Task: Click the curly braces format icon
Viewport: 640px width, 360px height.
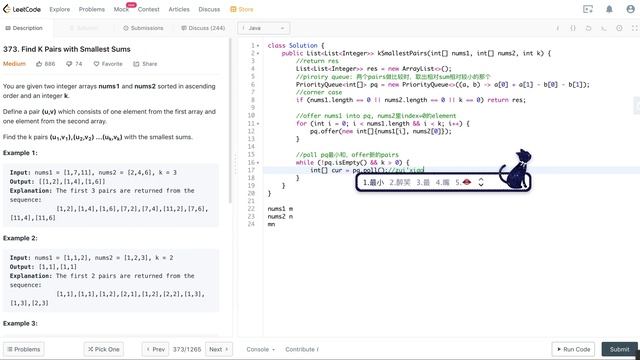Action: pos(573,28)
